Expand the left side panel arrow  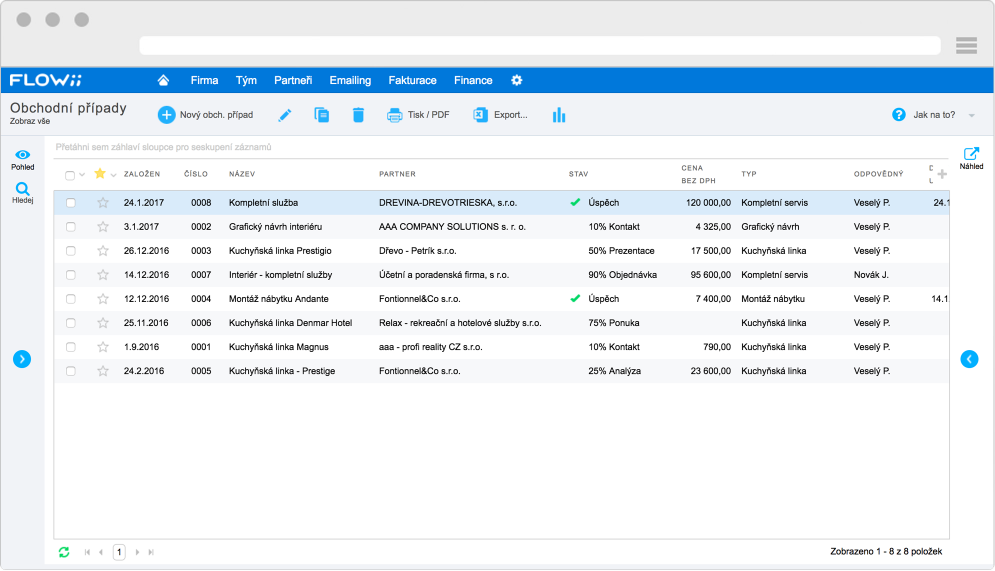(x=22, y=359)
